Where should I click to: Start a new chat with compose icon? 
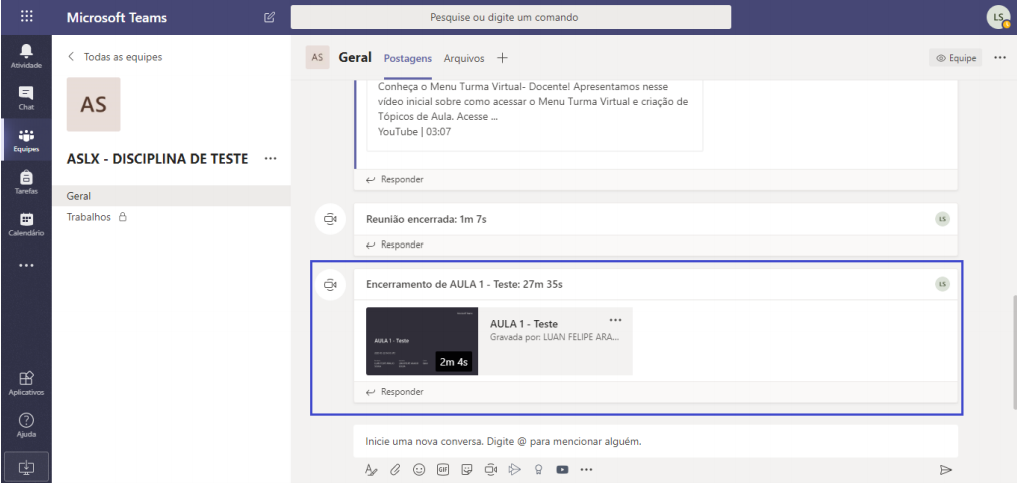270,18
